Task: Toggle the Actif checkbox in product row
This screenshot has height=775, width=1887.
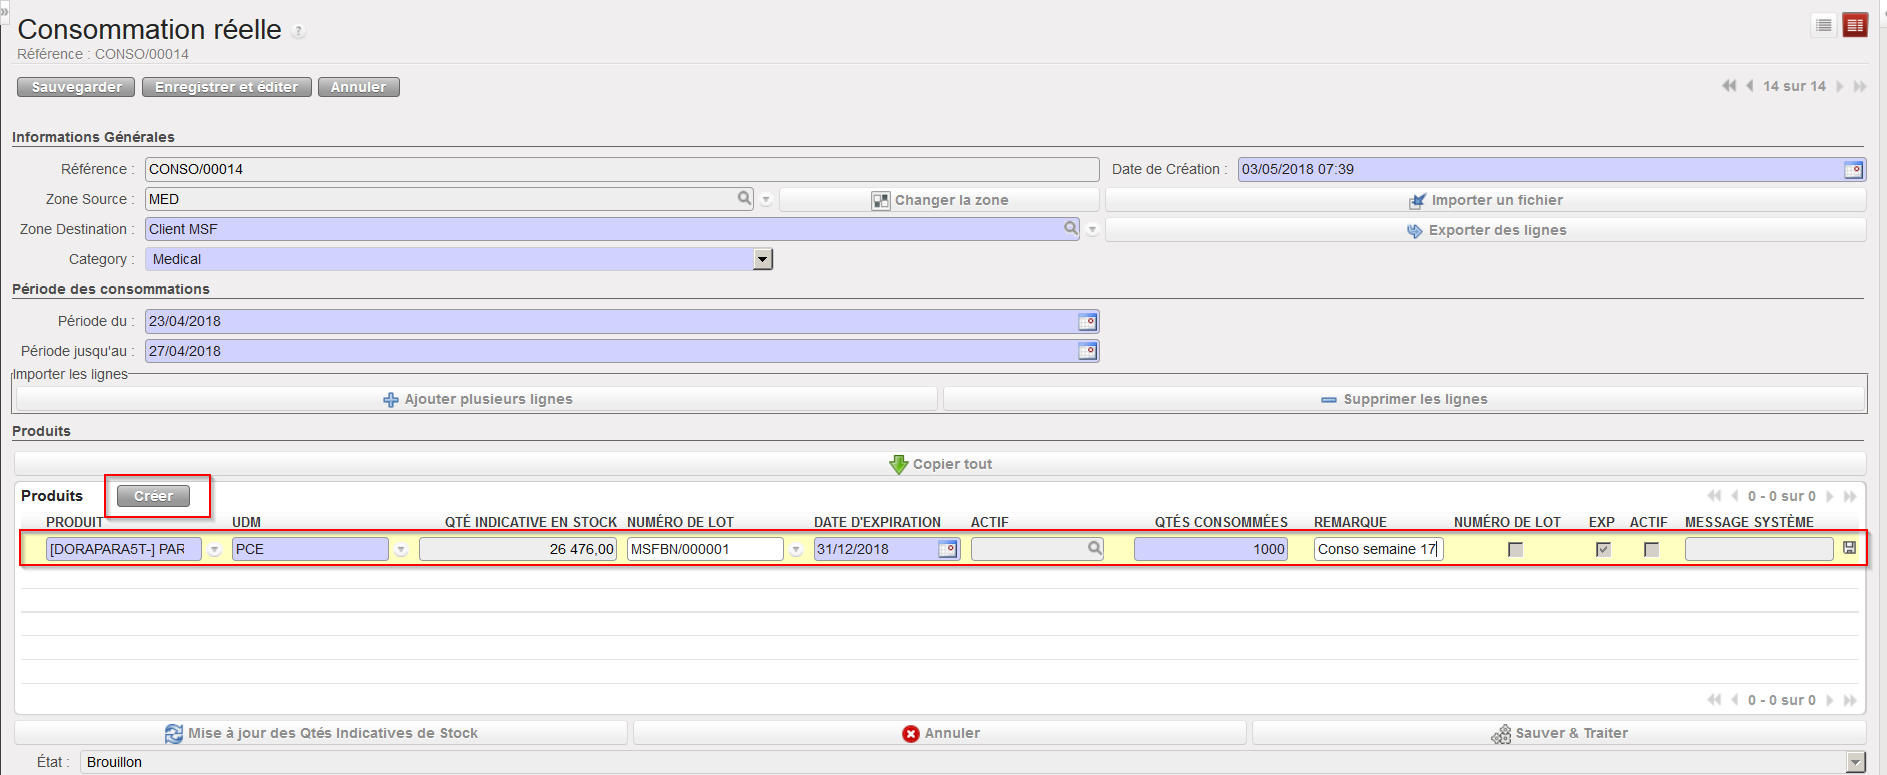Action: [x=1651, y=549]
